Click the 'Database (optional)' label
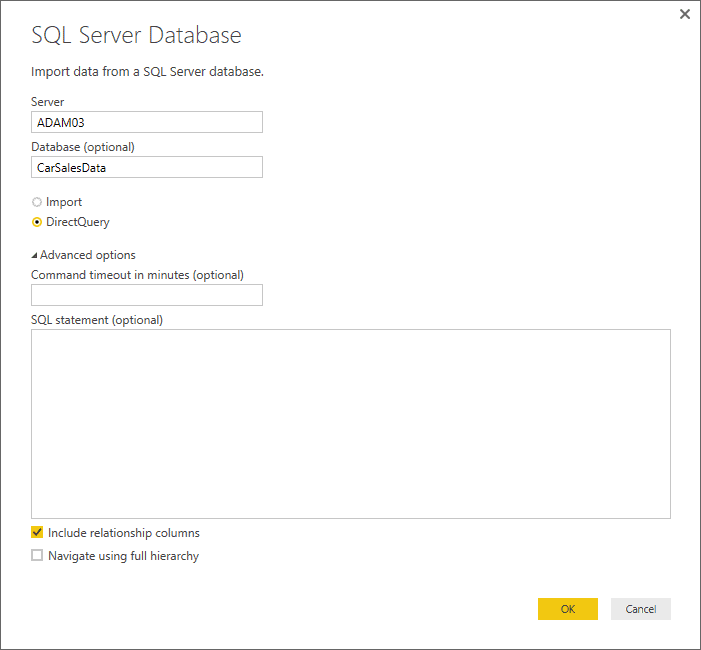The height and width of the screenshot is (650, 701). 83,147
